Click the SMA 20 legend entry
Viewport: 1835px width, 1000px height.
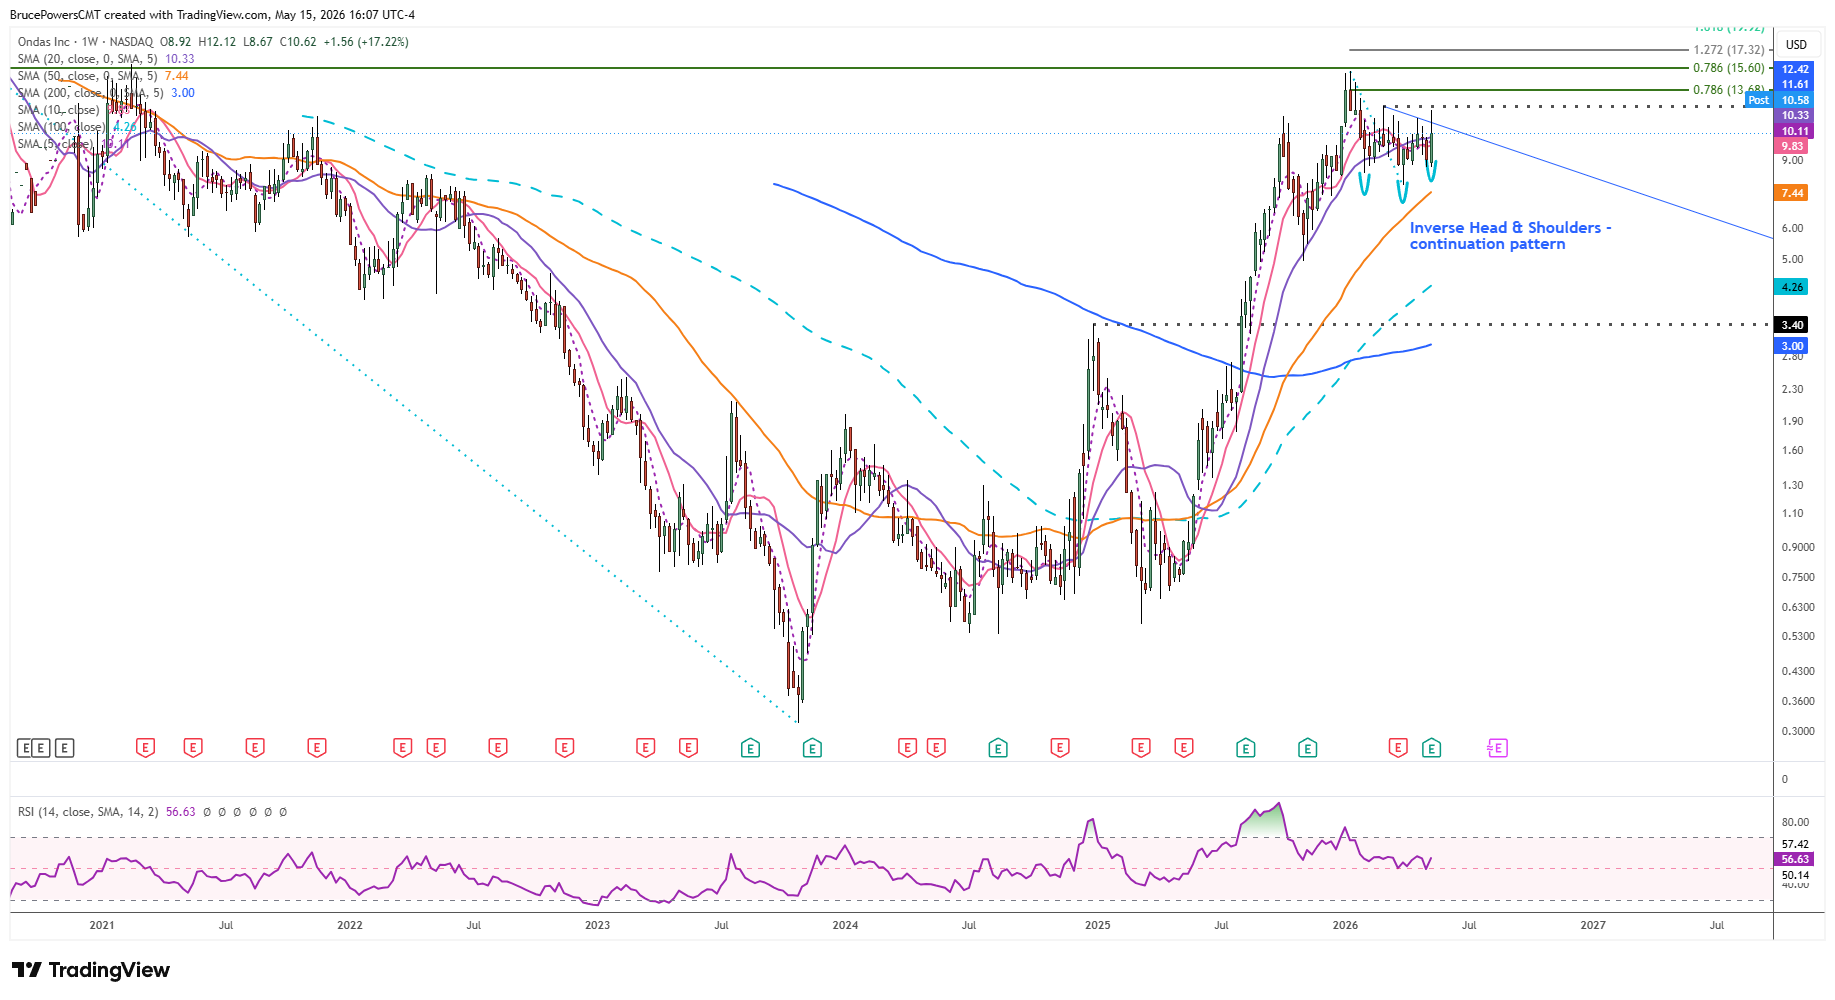point(106,59)
